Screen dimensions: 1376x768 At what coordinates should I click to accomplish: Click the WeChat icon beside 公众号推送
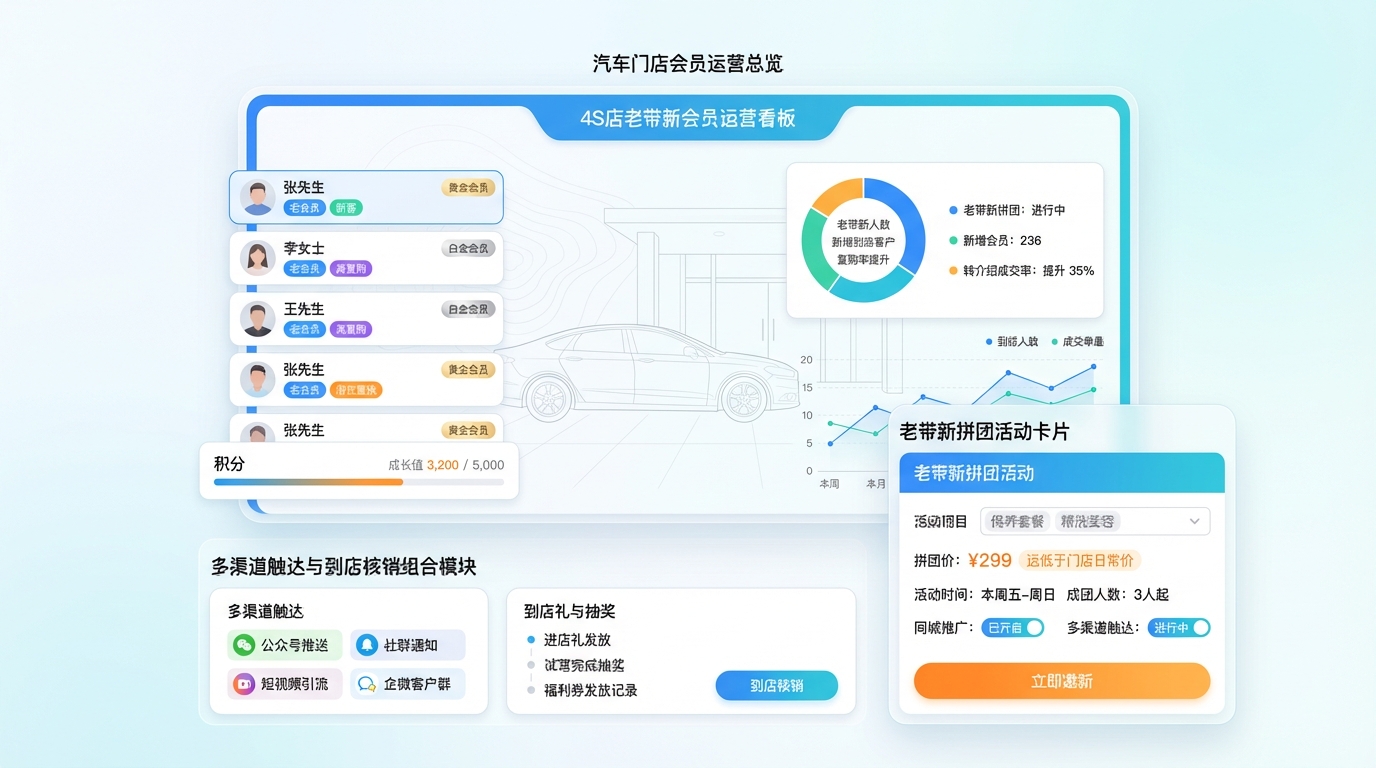click(x=243, y=645)
